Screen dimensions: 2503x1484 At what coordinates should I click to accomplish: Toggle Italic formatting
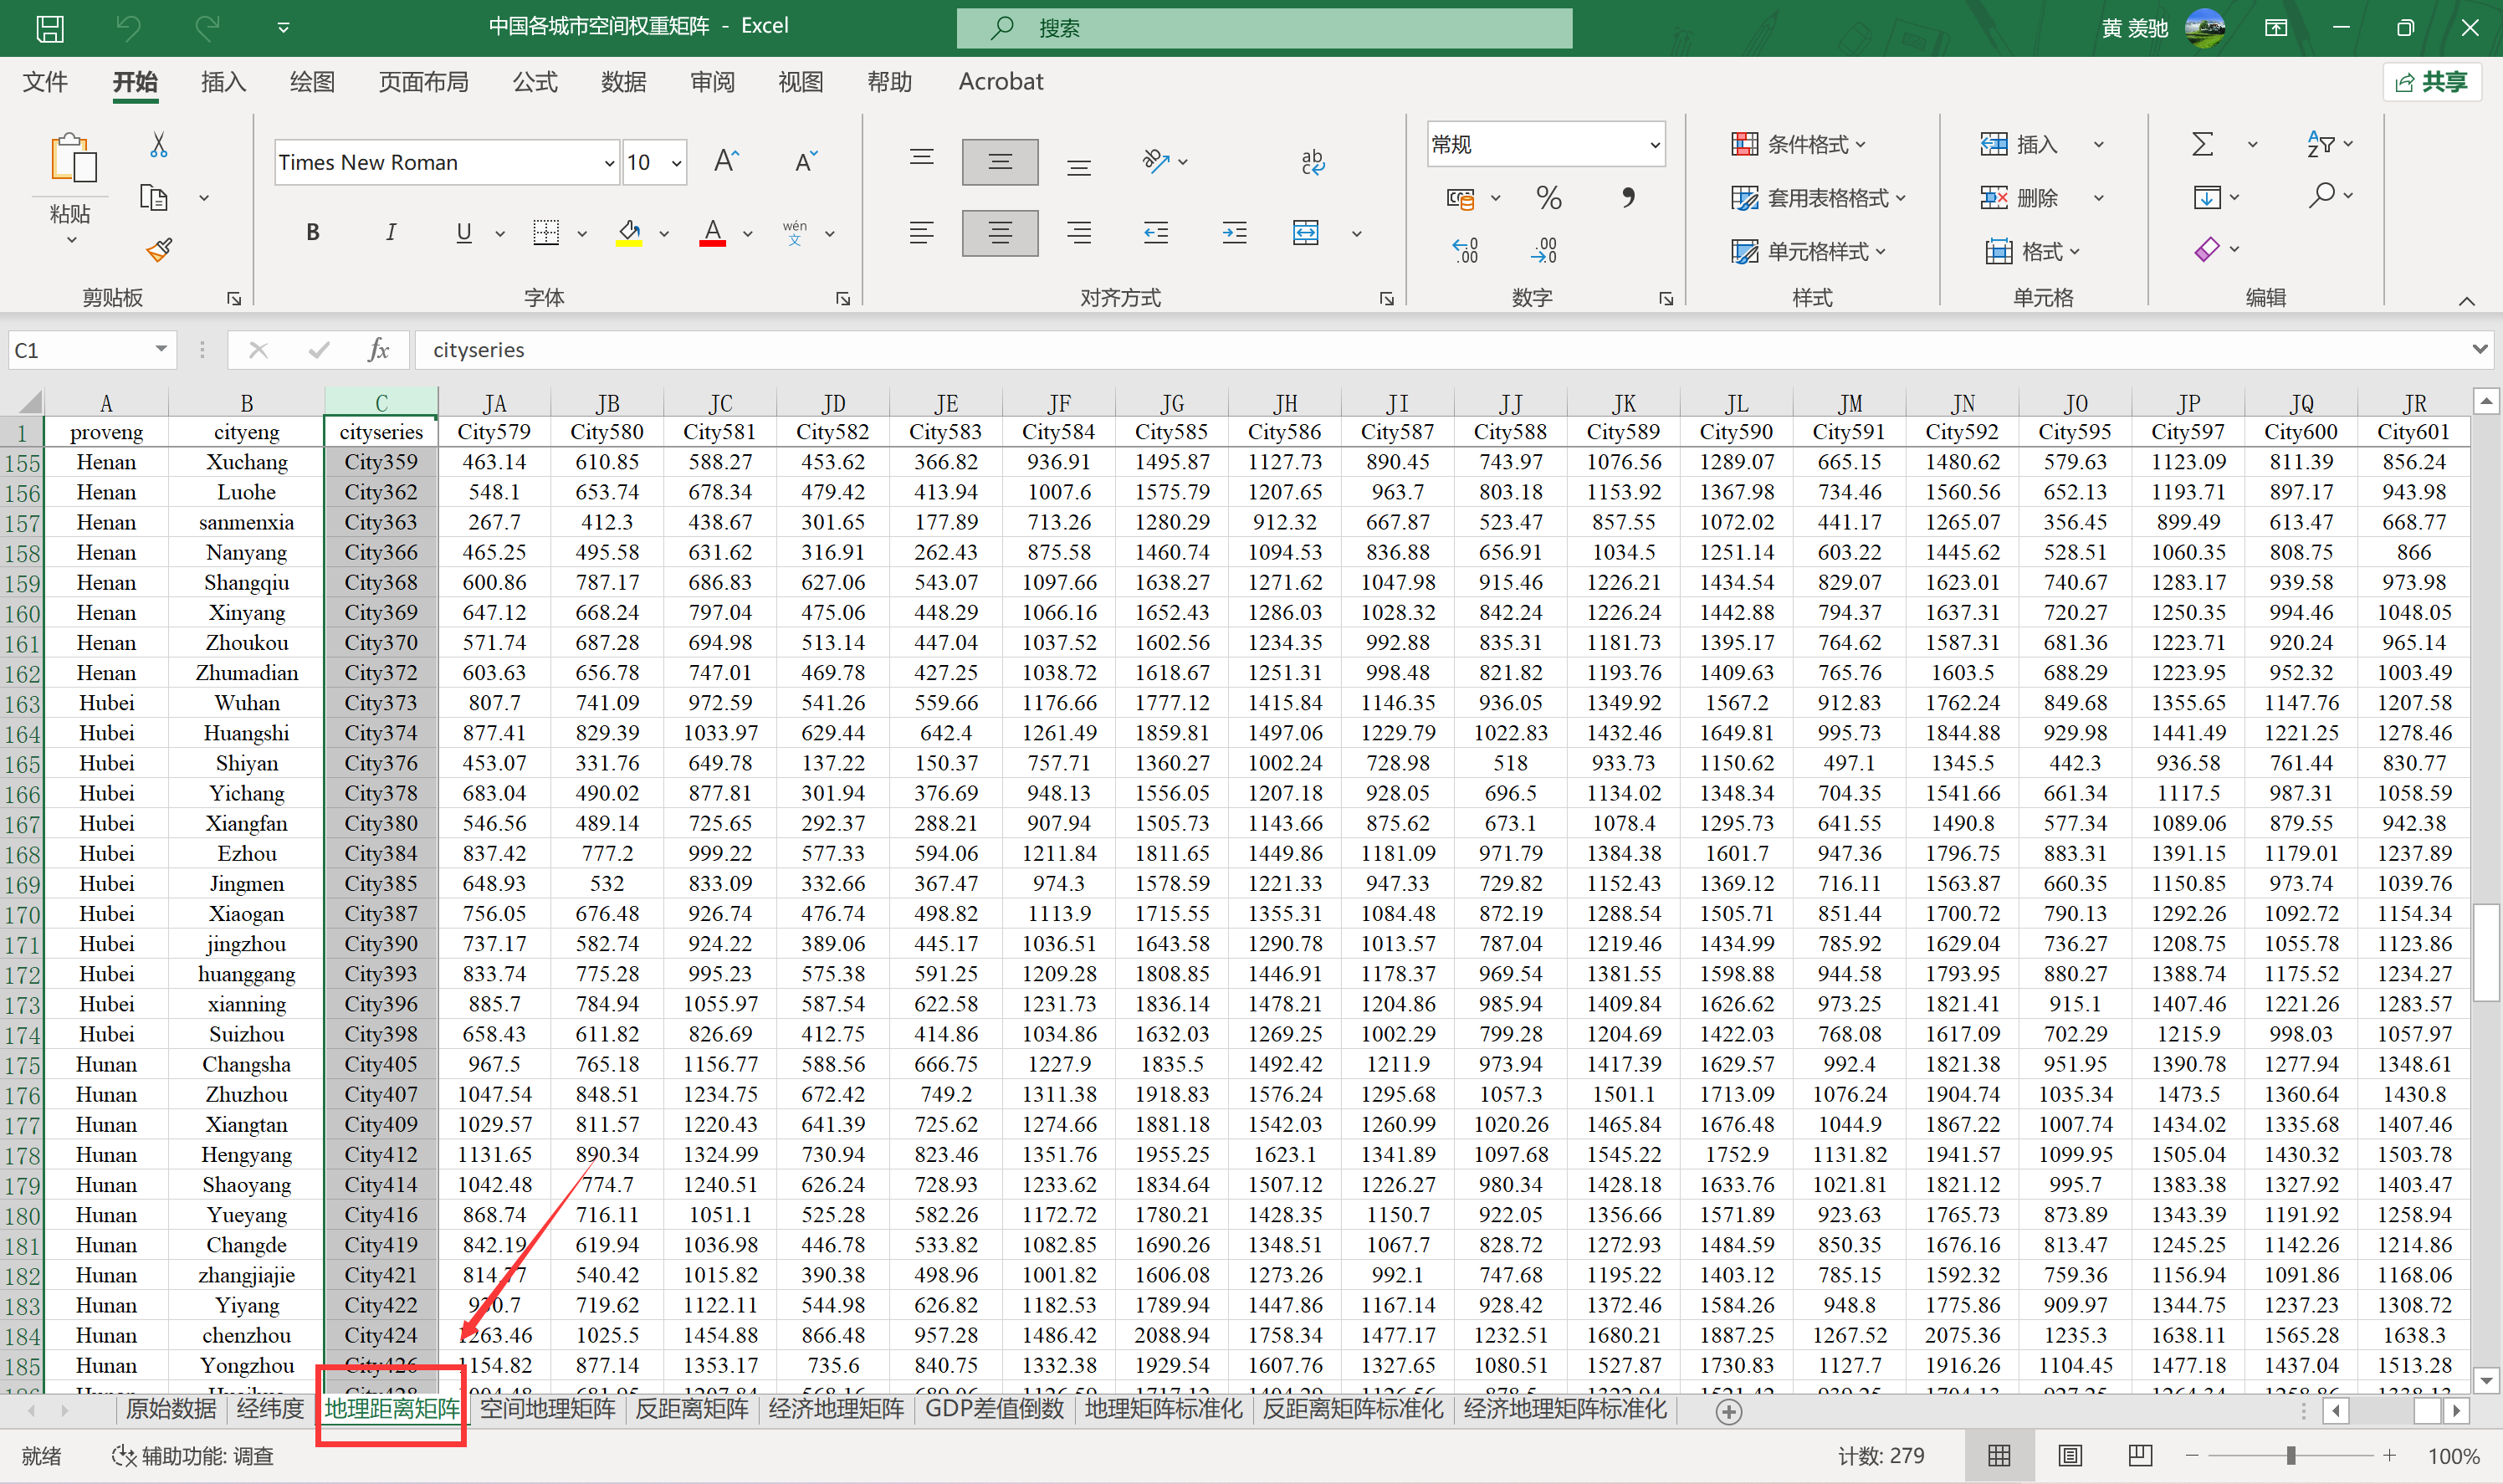[390, 233]
